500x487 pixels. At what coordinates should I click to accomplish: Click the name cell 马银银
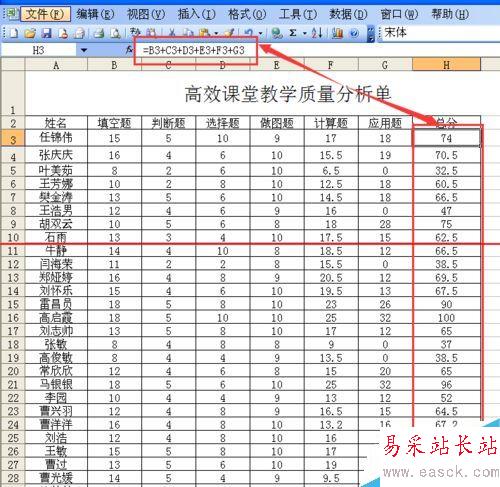coord(56,384)
